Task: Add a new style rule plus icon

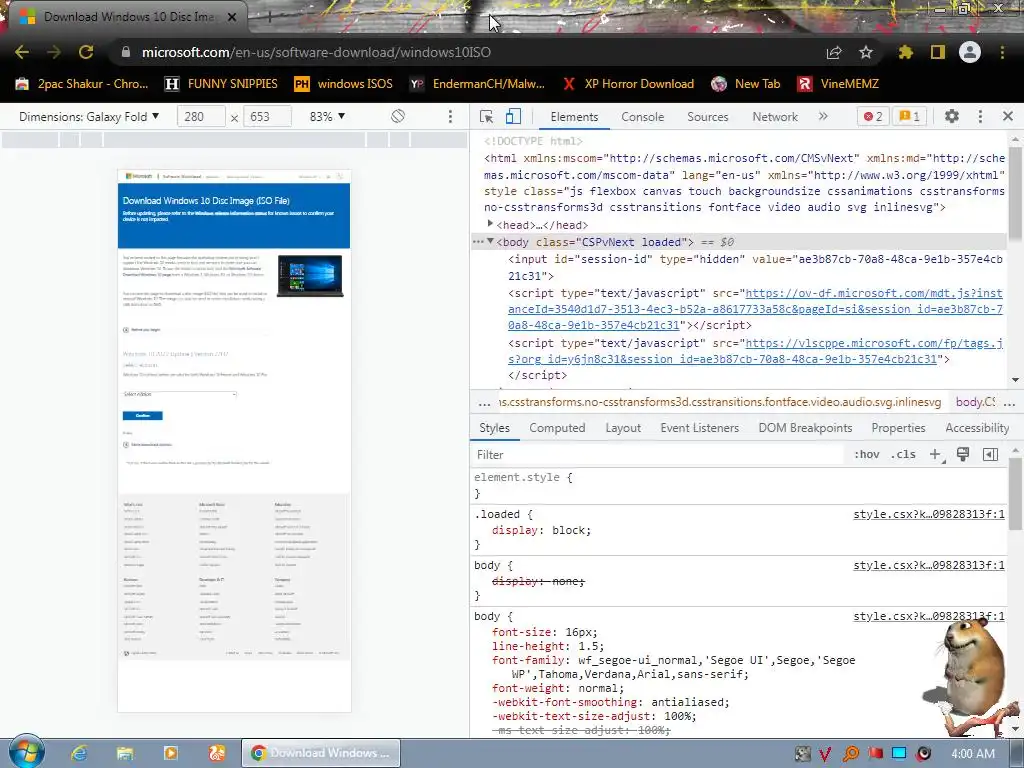Action: 935,455
